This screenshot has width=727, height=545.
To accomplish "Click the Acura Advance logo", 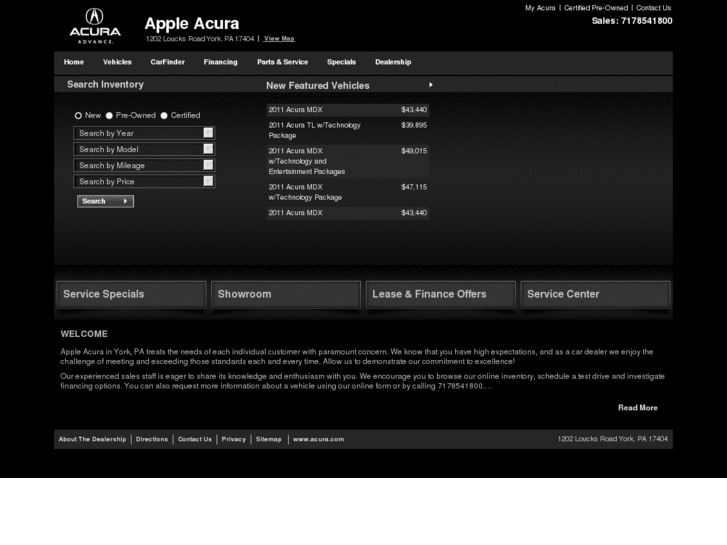I will point(95,26).
